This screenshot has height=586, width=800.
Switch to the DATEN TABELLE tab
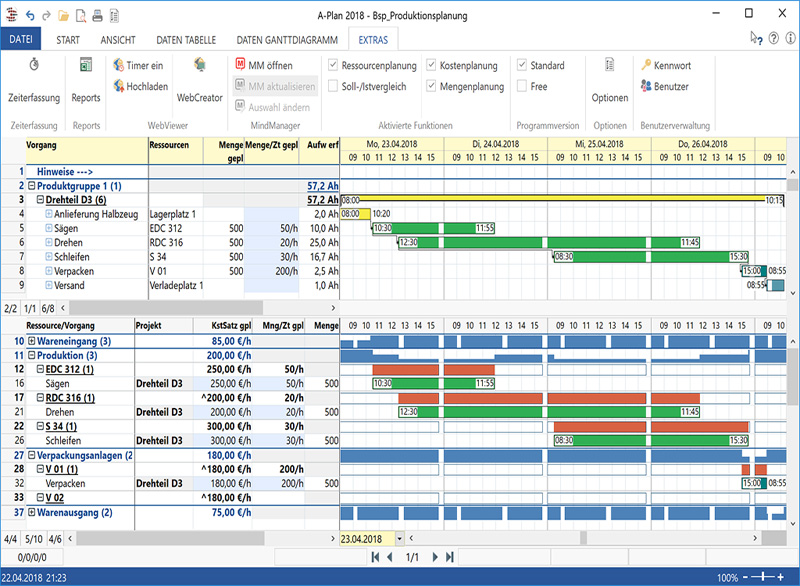click(x=186, y=40)
